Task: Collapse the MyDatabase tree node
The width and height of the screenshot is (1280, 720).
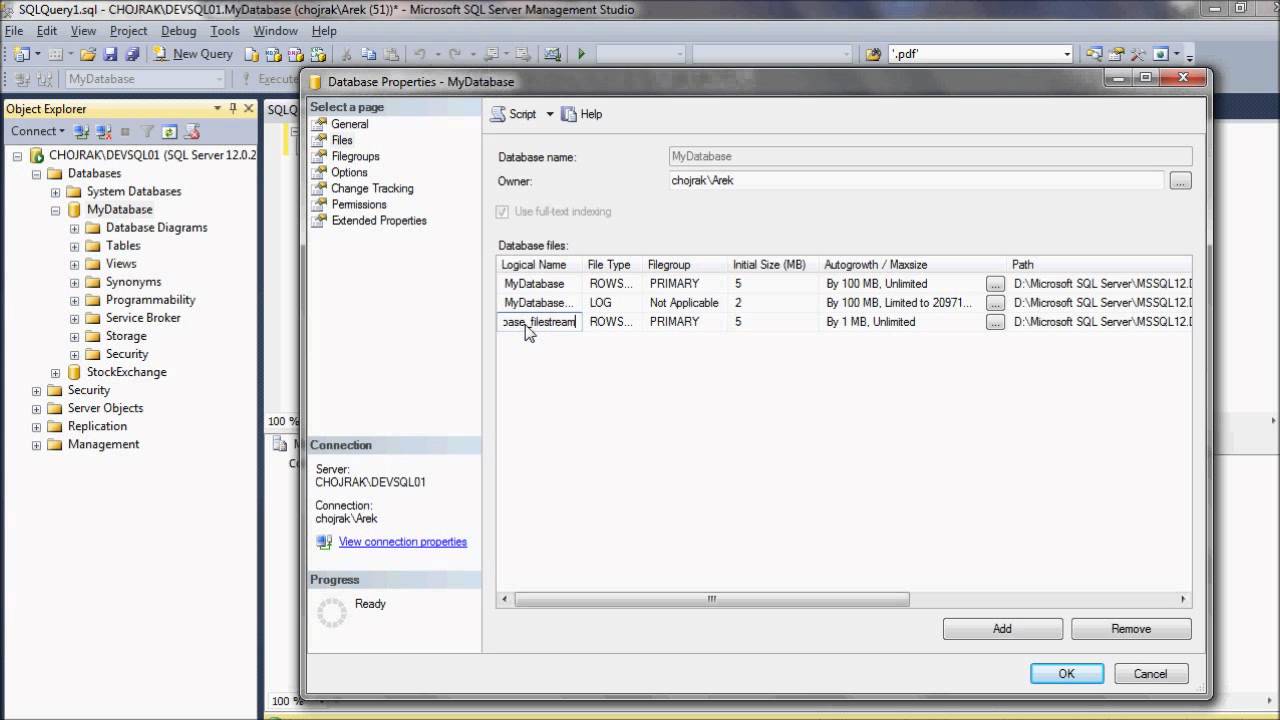Action: point(55,210)
